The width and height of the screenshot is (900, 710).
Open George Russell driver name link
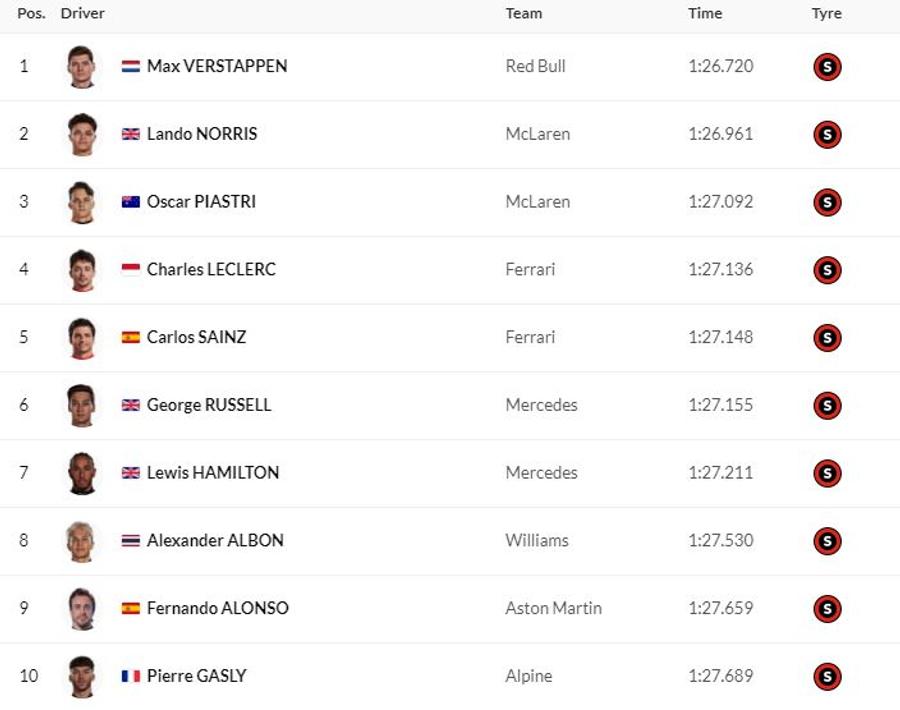click(209, 405)
